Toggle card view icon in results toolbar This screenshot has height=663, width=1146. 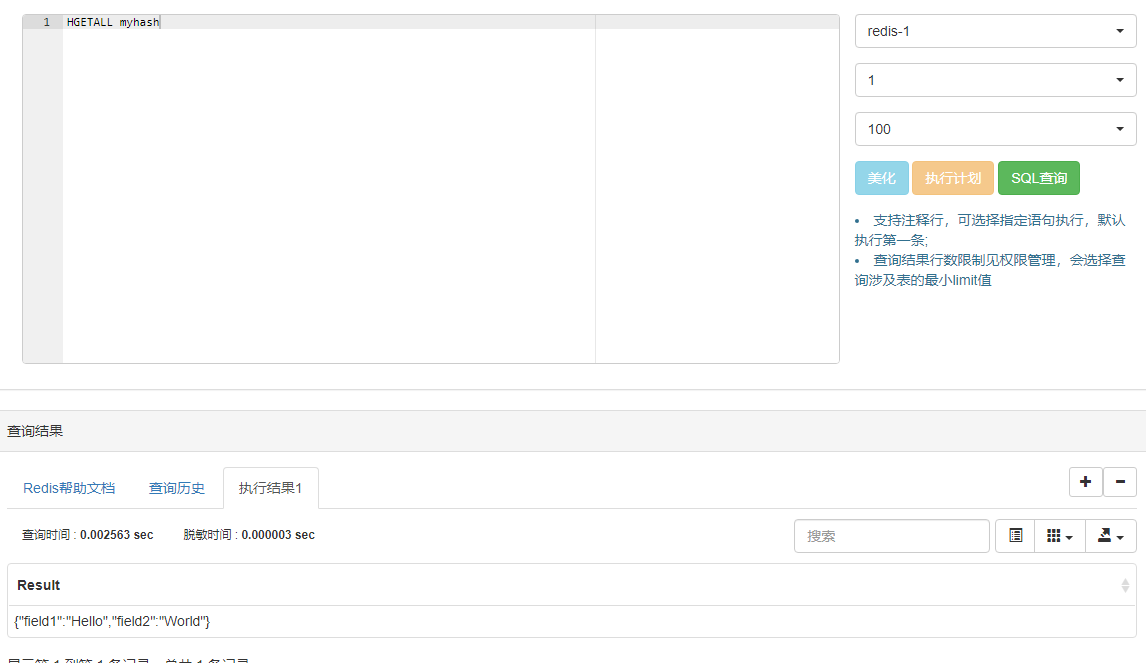click(1015, 536)
